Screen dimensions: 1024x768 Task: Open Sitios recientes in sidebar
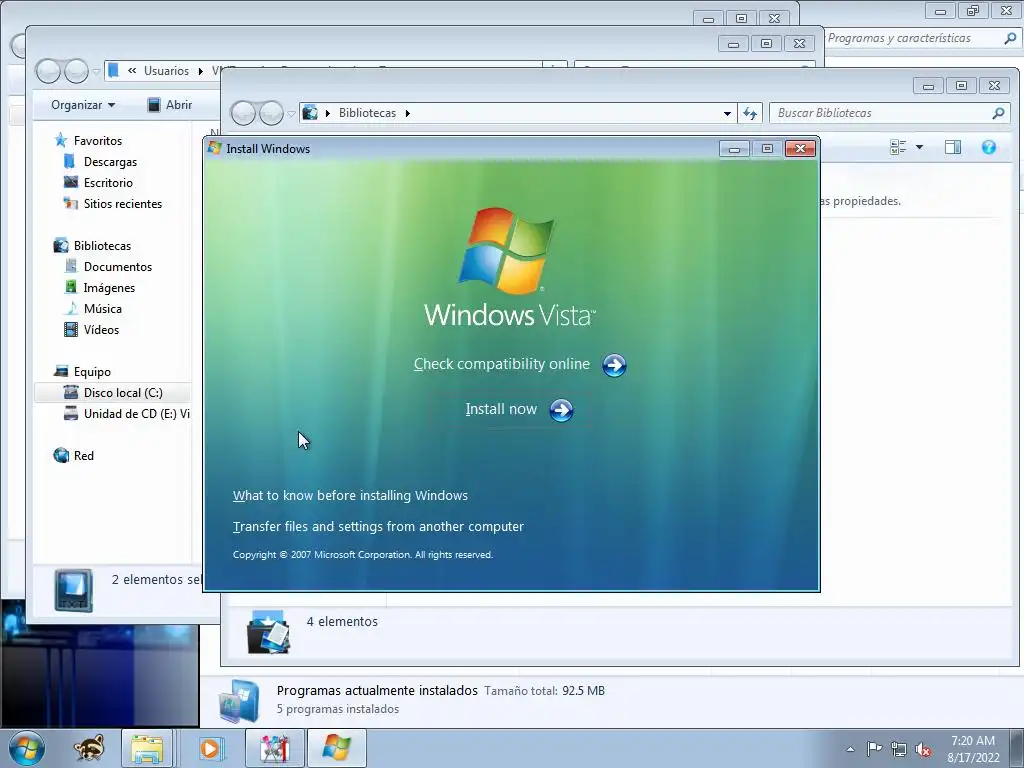coord(123,204)
